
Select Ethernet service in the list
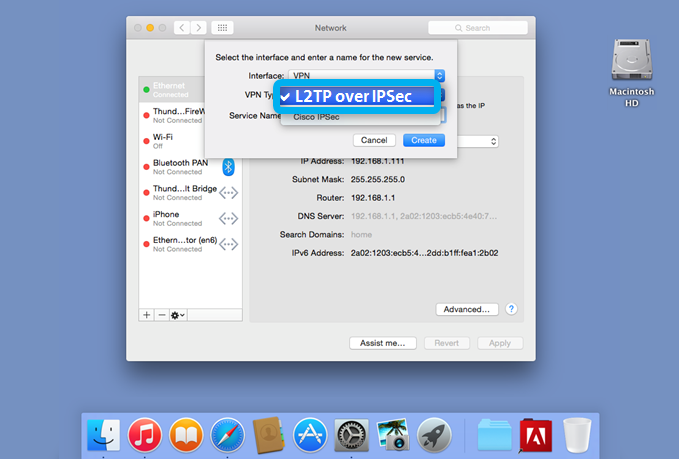(x=172, y=90)
